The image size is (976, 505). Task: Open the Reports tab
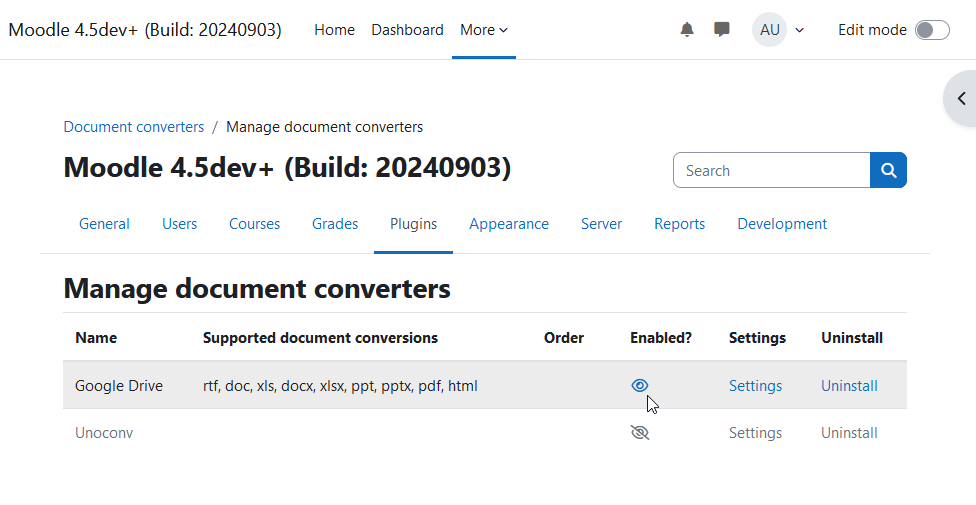coord(679,224)
